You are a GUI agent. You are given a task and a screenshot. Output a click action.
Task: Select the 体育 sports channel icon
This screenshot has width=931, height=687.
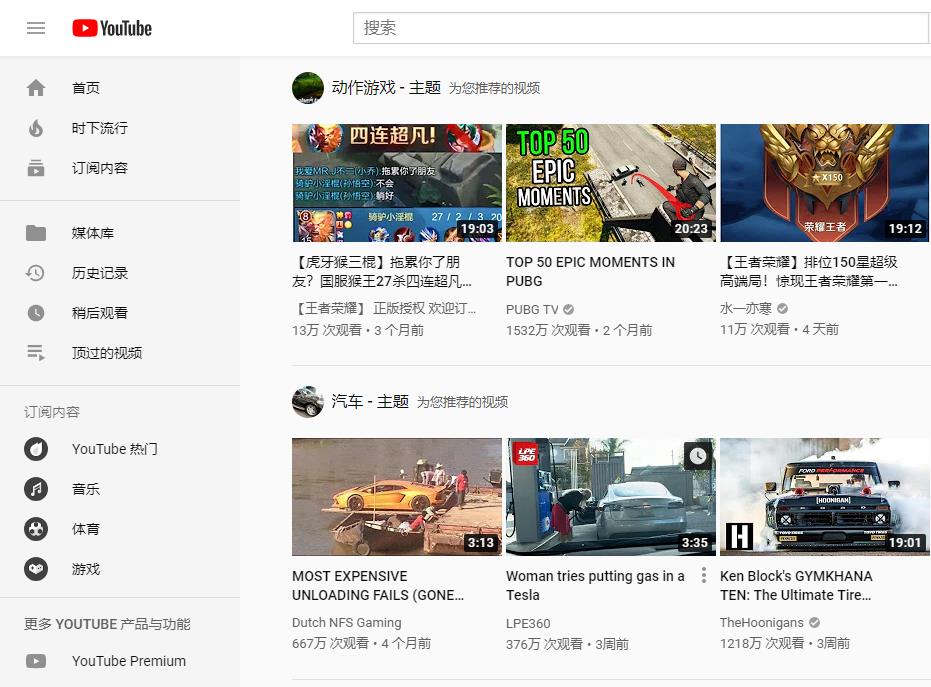coord(36,529)
